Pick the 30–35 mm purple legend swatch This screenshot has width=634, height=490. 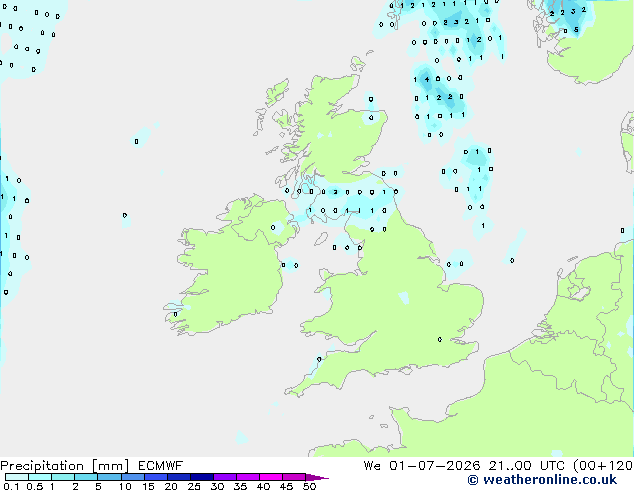point(225,477)
